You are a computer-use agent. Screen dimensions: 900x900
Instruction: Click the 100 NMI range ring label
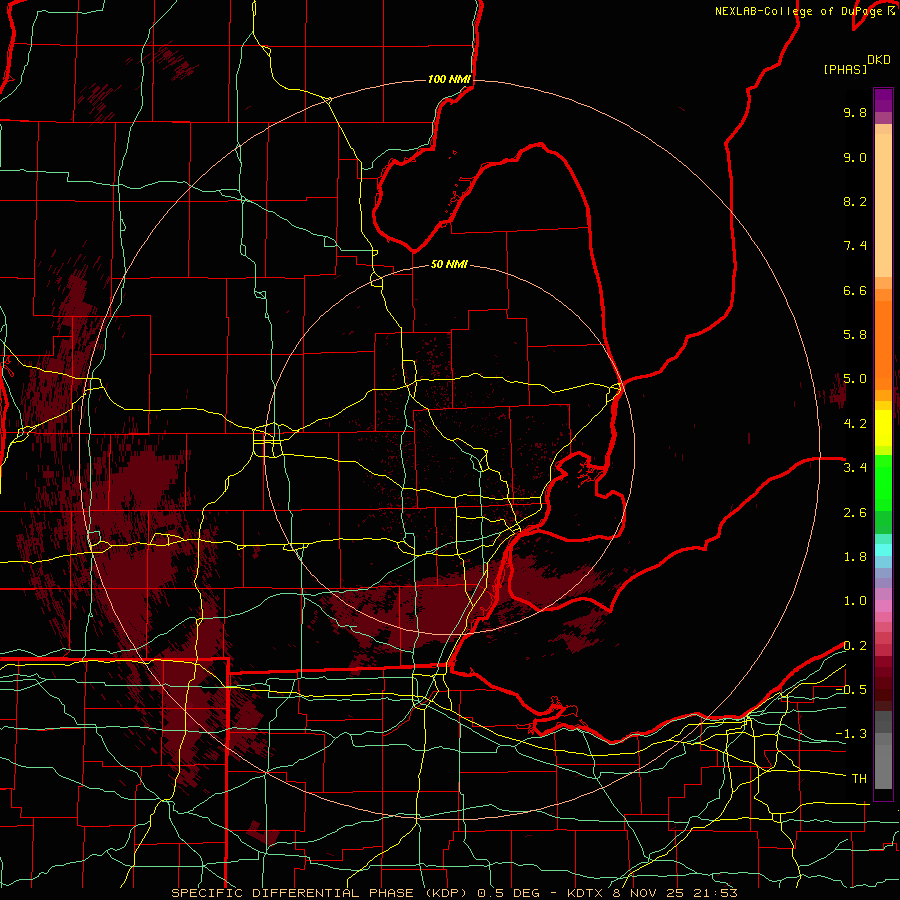pyautogui.click(x=449, y=79)
